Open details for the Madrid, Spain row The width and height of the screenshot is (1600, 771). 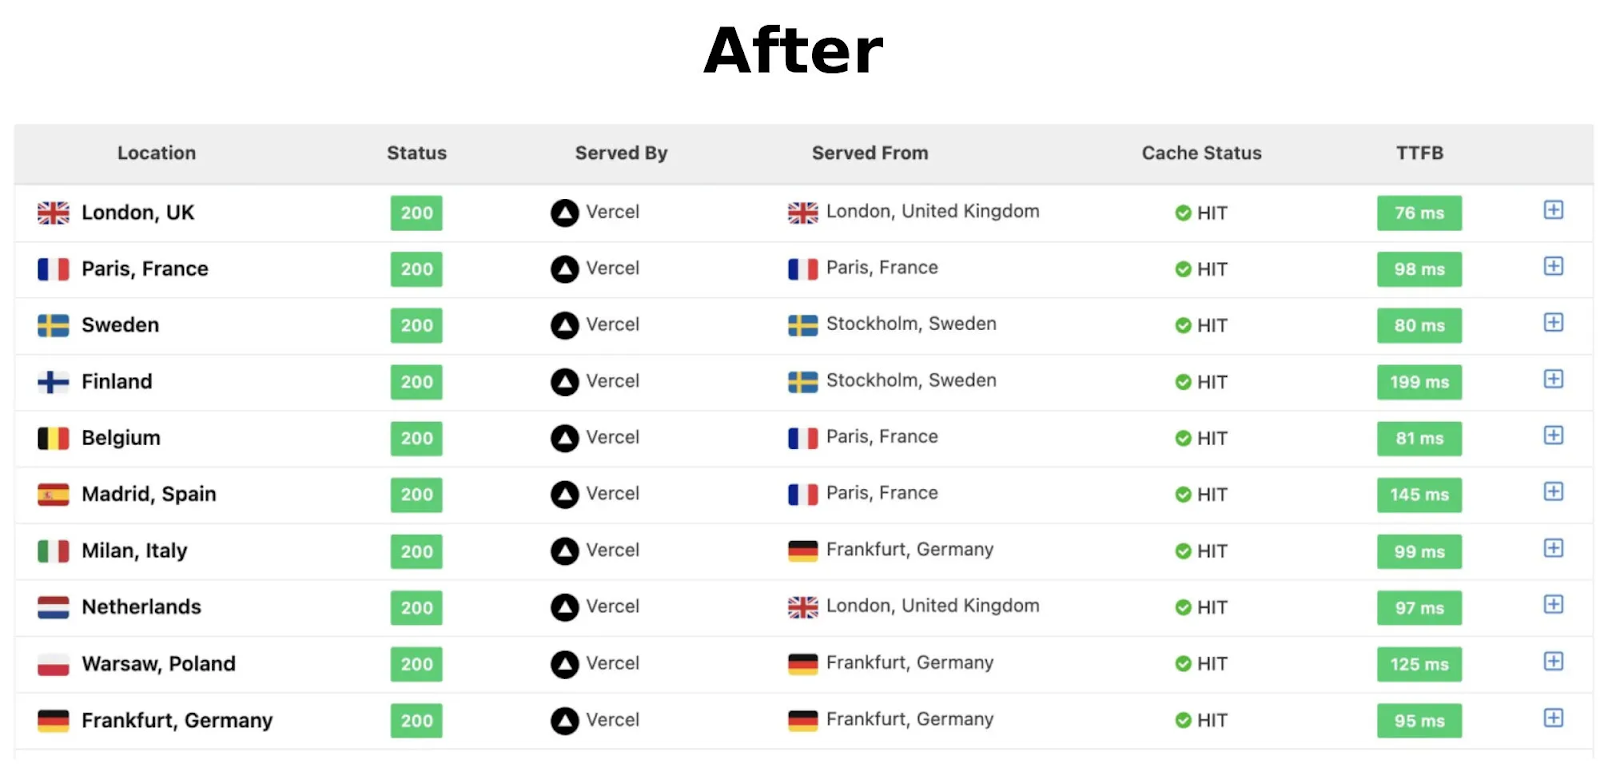[1553, 492]
